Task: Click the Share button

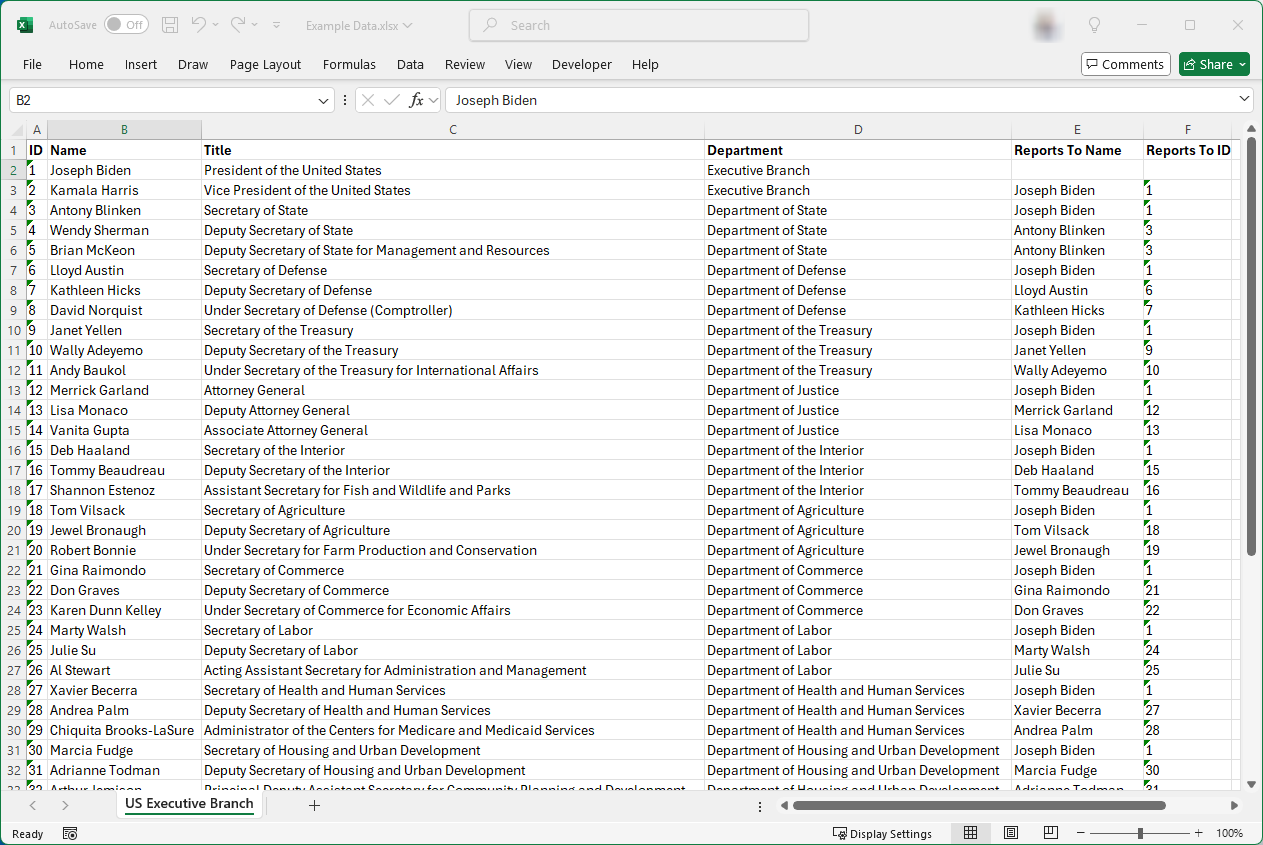Action: click(x=1213, y=64)
